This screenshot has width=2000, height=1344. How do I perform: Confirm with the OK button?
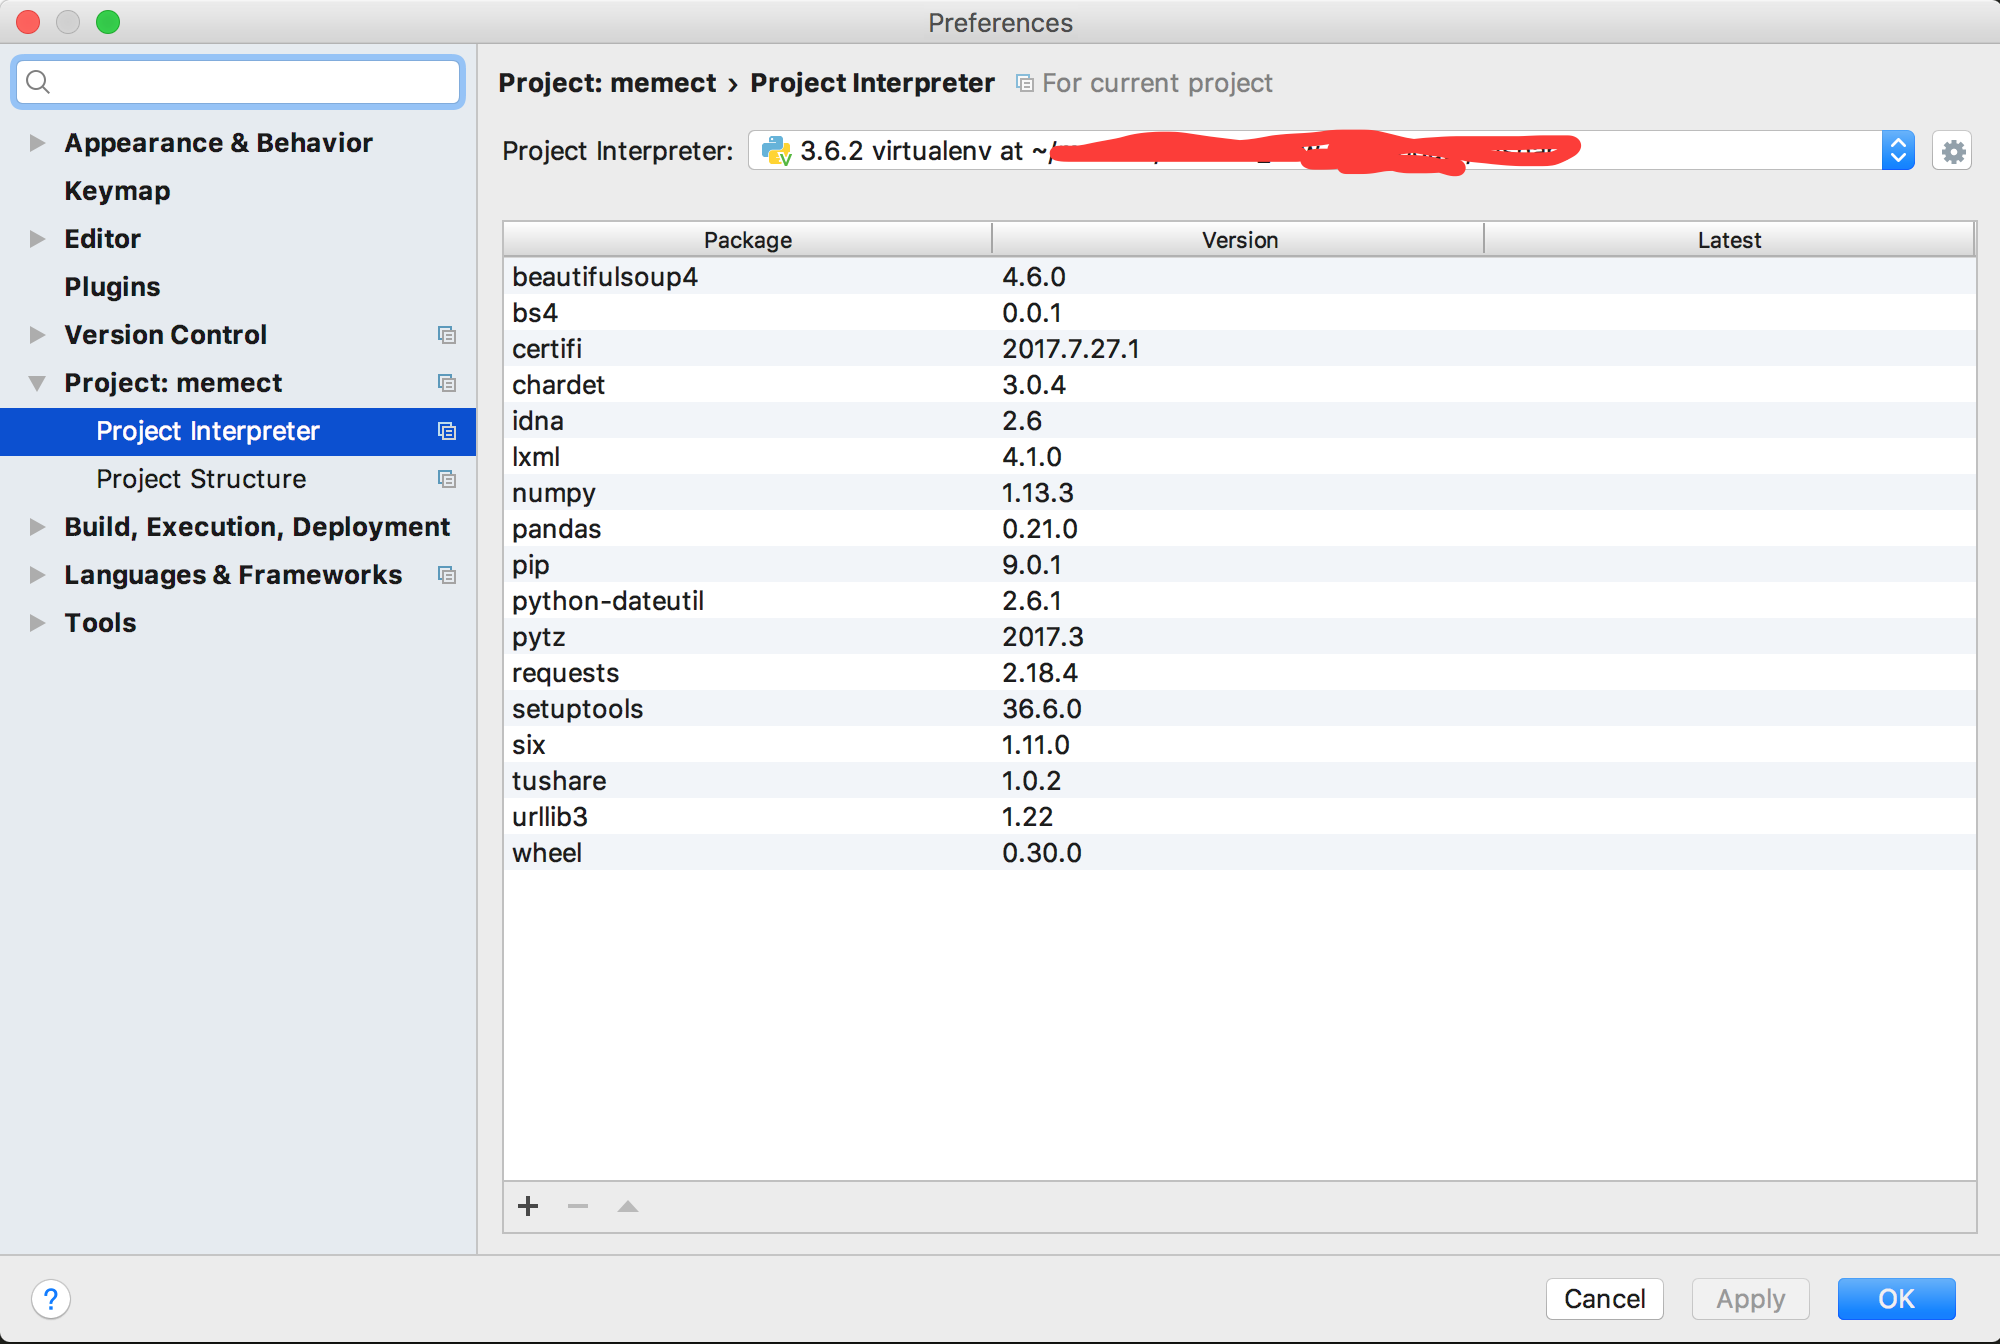pyautogui.click(x=1895, y=1298)
